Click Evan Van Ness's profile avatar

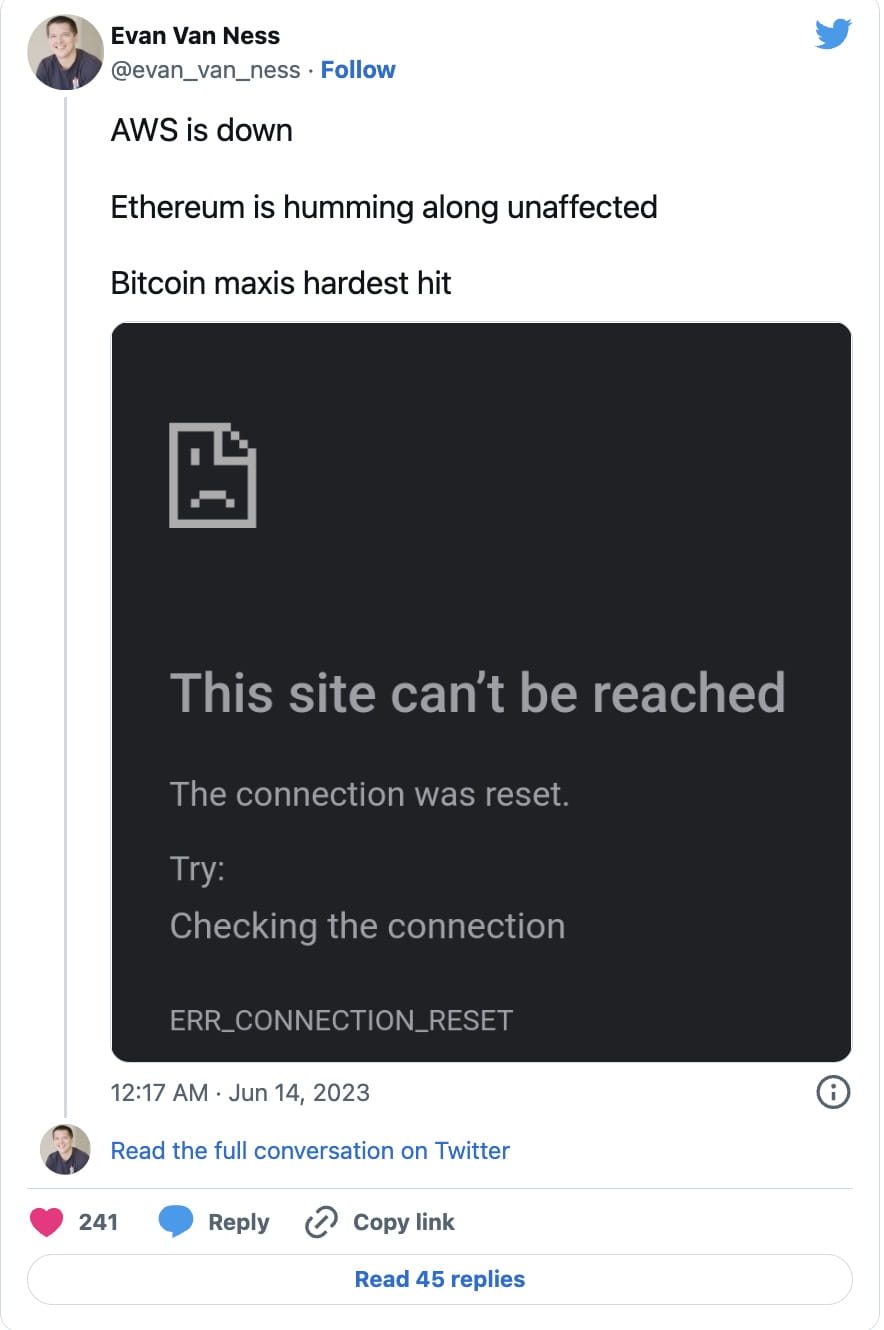(65, 51)
